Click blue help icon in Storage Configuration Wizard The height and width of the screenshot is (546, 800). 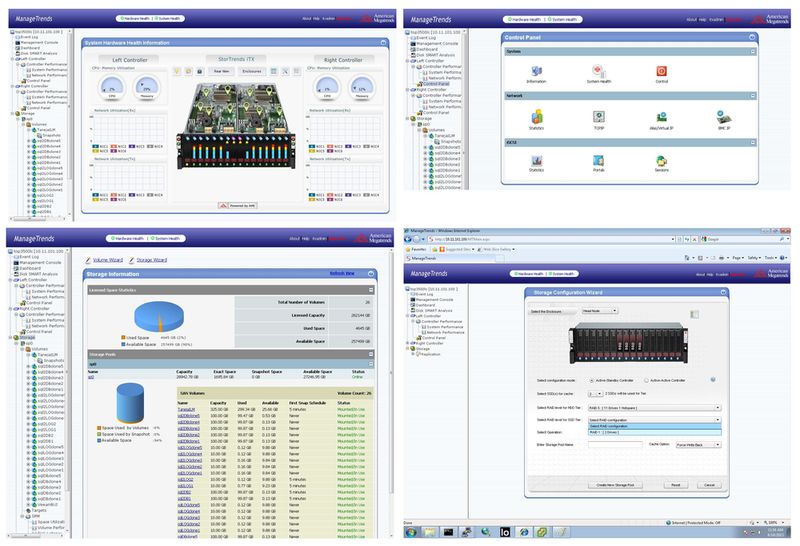pos(713,380)
